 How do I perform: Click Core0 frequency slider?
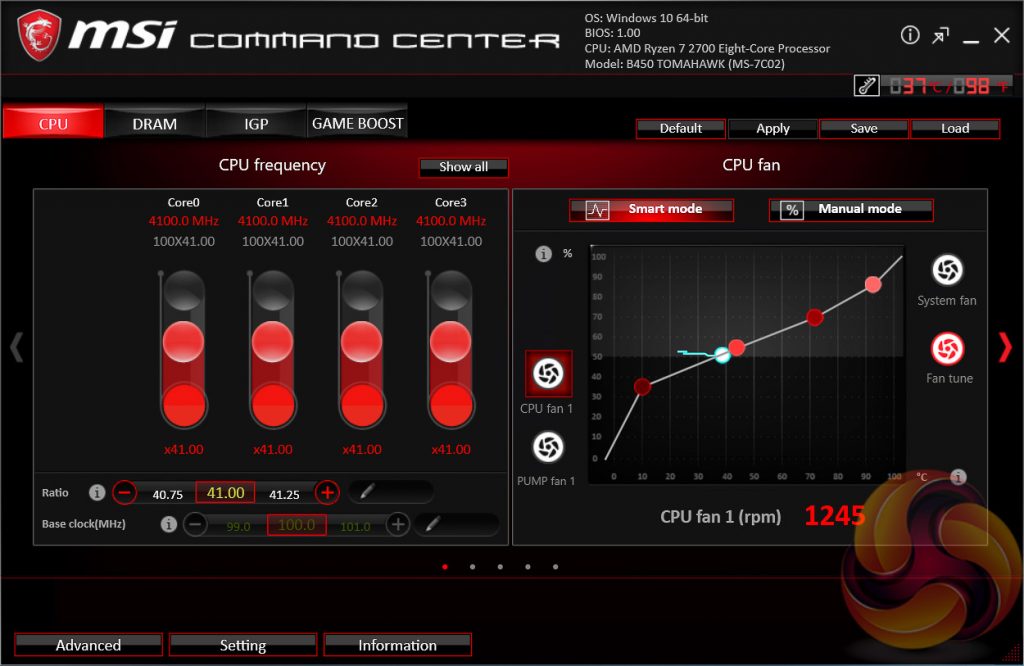(x=184, y=349)
